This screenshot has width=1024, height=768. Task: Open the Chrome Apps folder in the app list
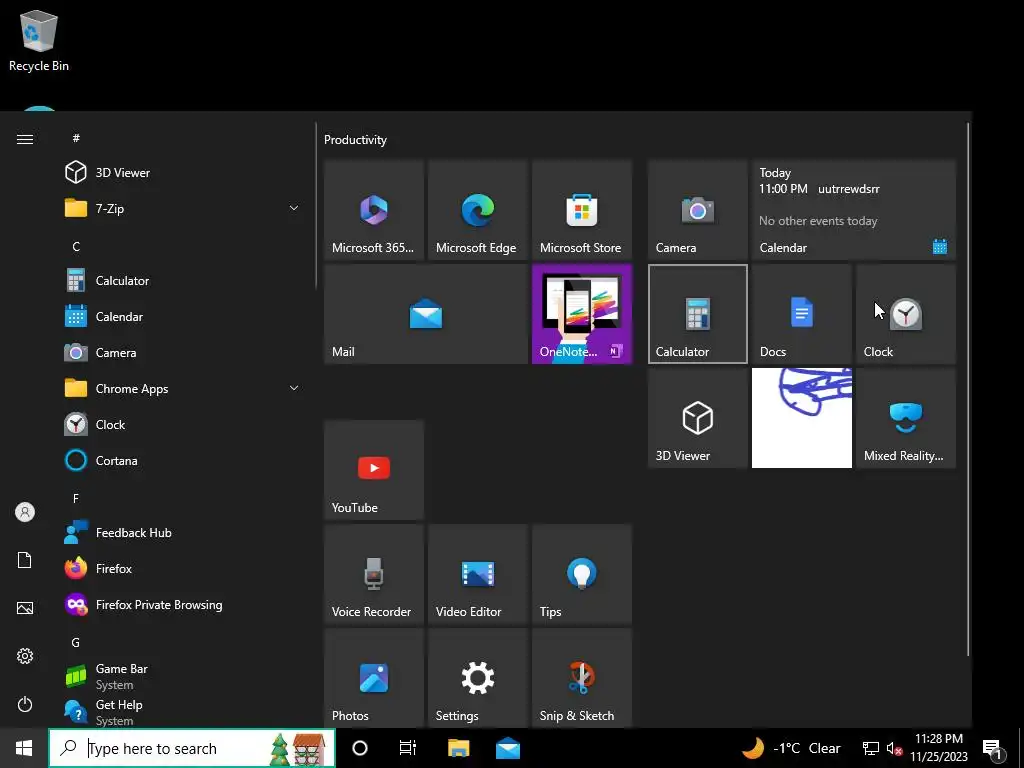pos(183,389)
